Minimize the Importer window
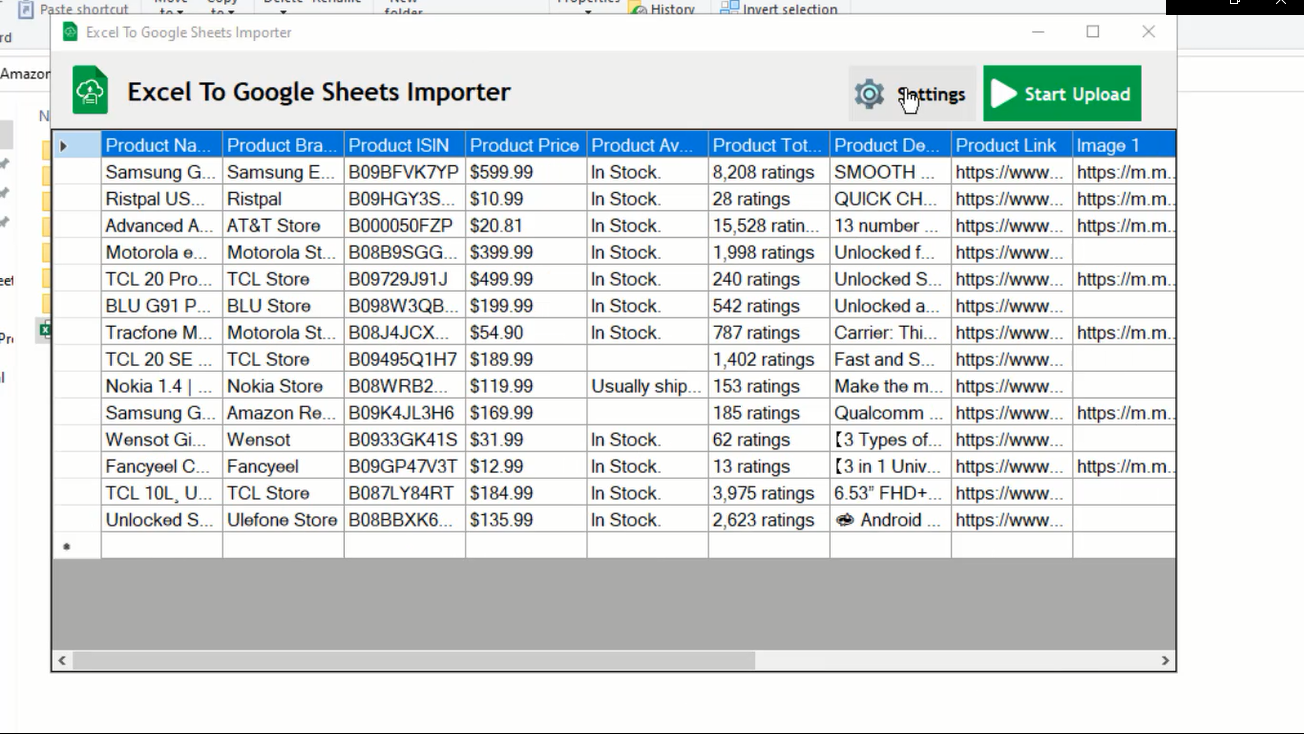 coord(1038,32)
